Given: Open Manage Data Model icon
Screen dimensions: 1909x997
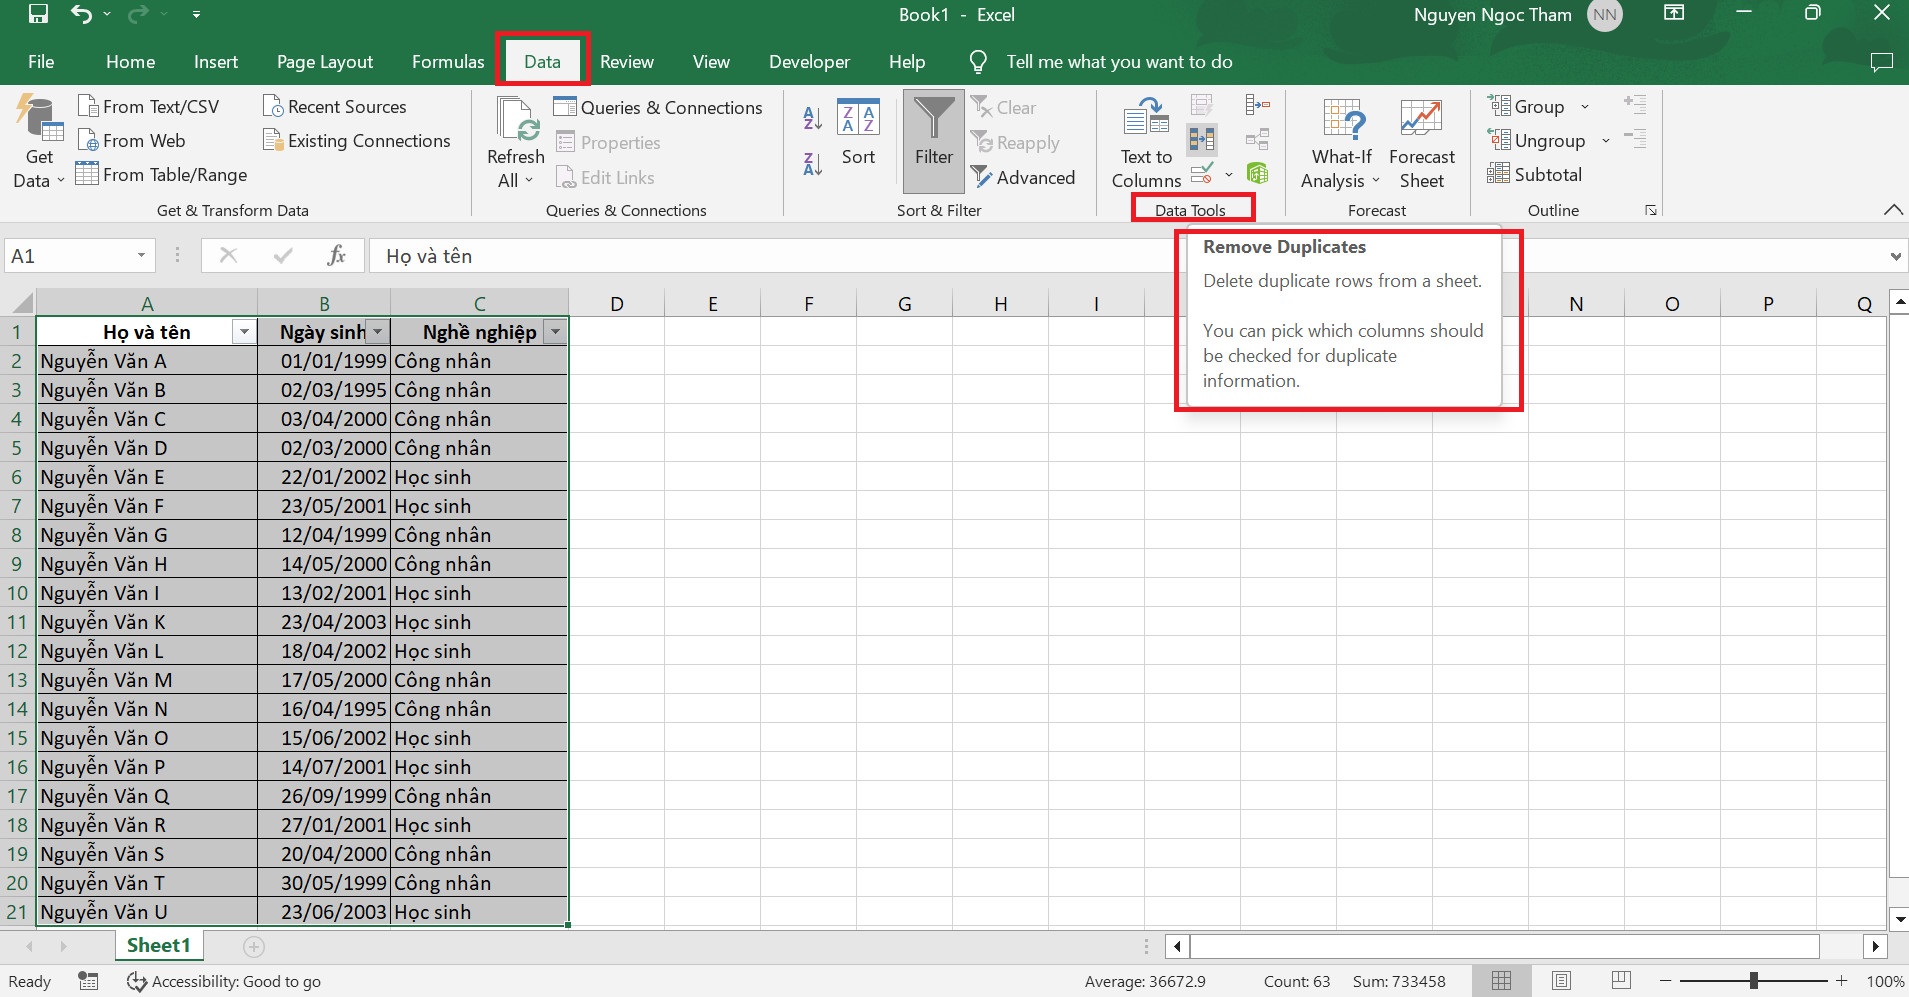Looking at the screenshot, I should (1257, 173).
